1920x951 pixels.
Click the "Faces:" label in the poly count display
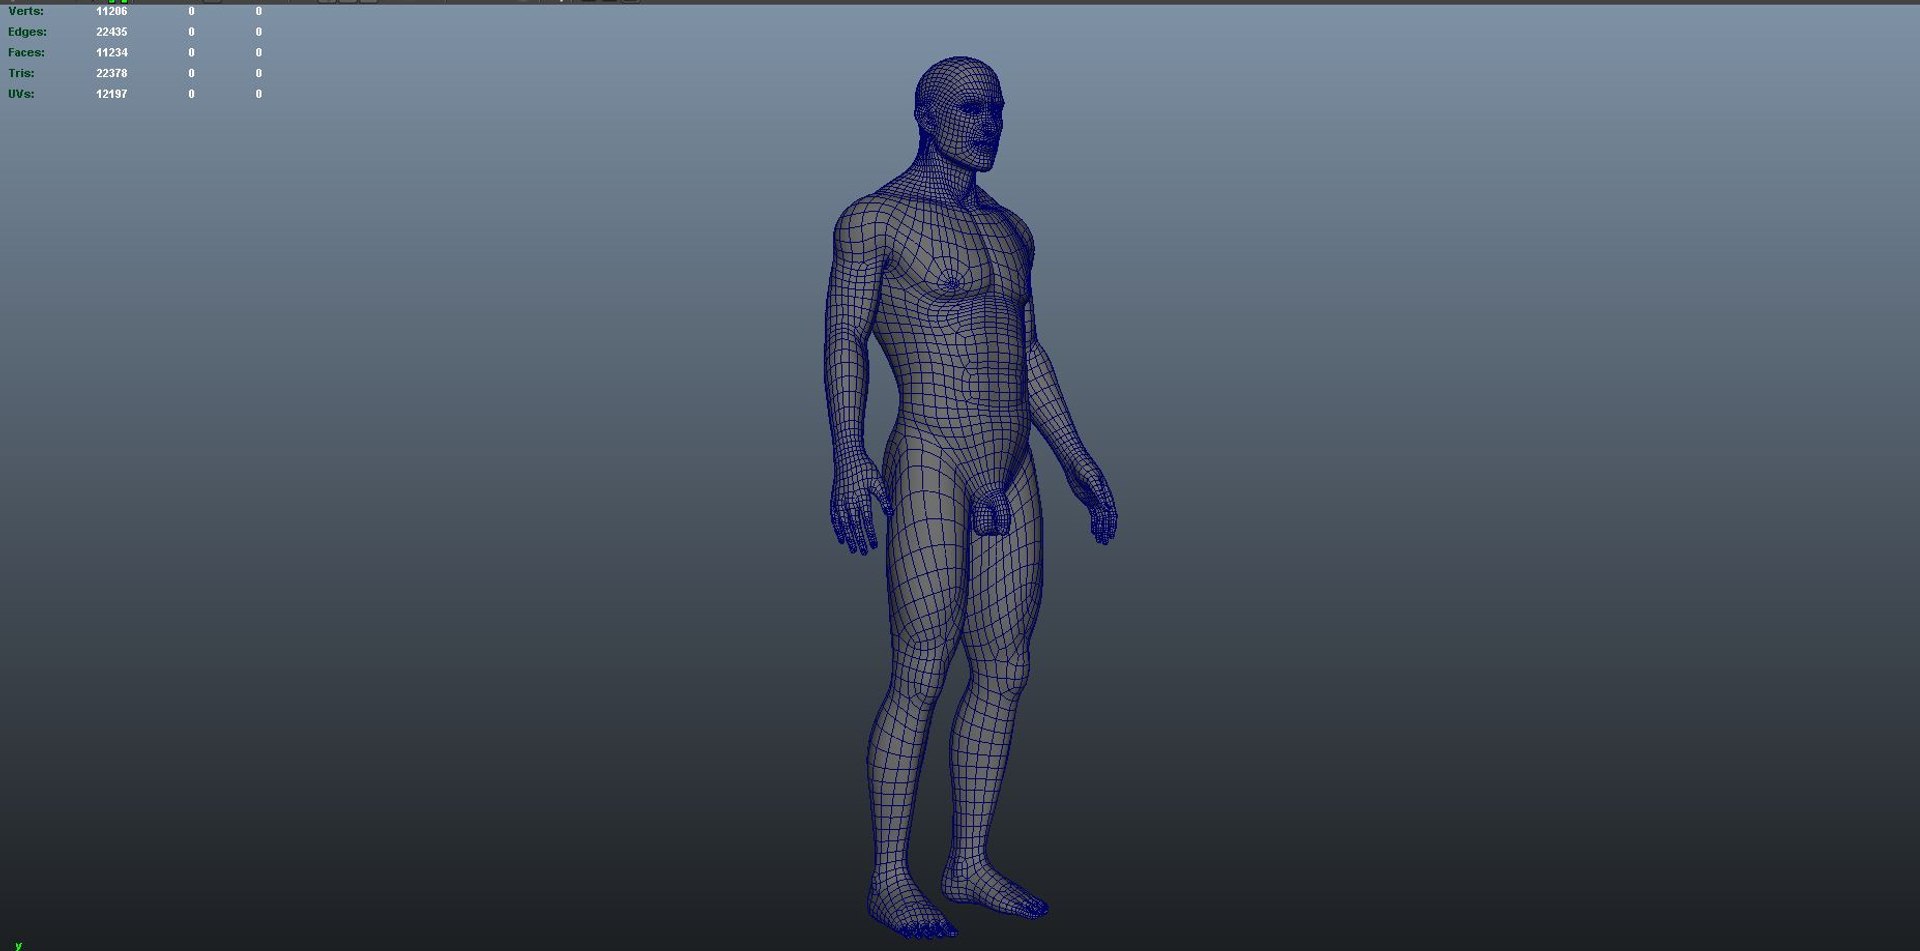coord(26,52)
